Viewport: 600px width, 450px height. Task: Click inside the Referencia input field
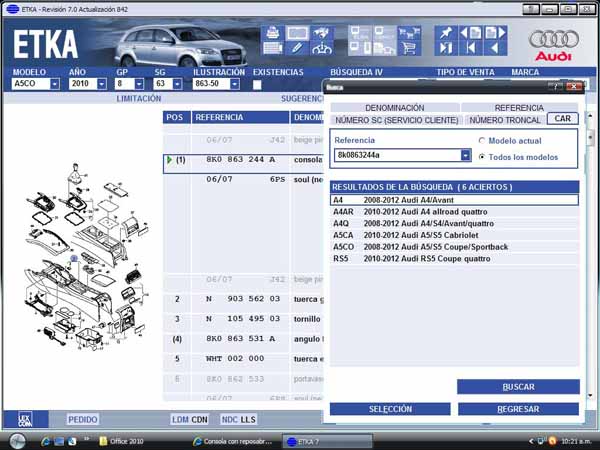pyautogui.click(x=398, y=155)
